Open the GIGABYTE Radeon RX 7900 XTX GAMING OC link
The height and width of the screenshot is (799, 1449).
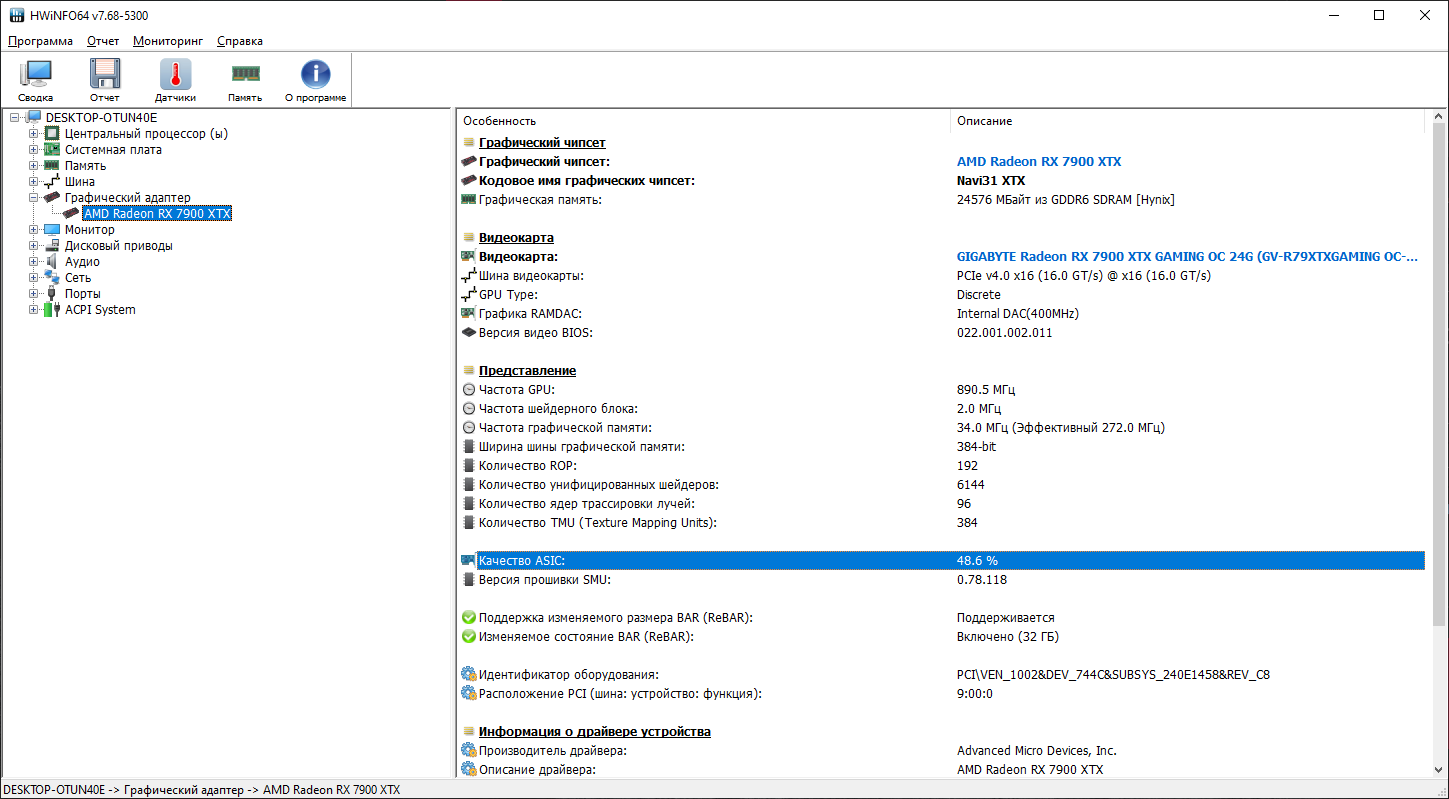pos(1187,257)
